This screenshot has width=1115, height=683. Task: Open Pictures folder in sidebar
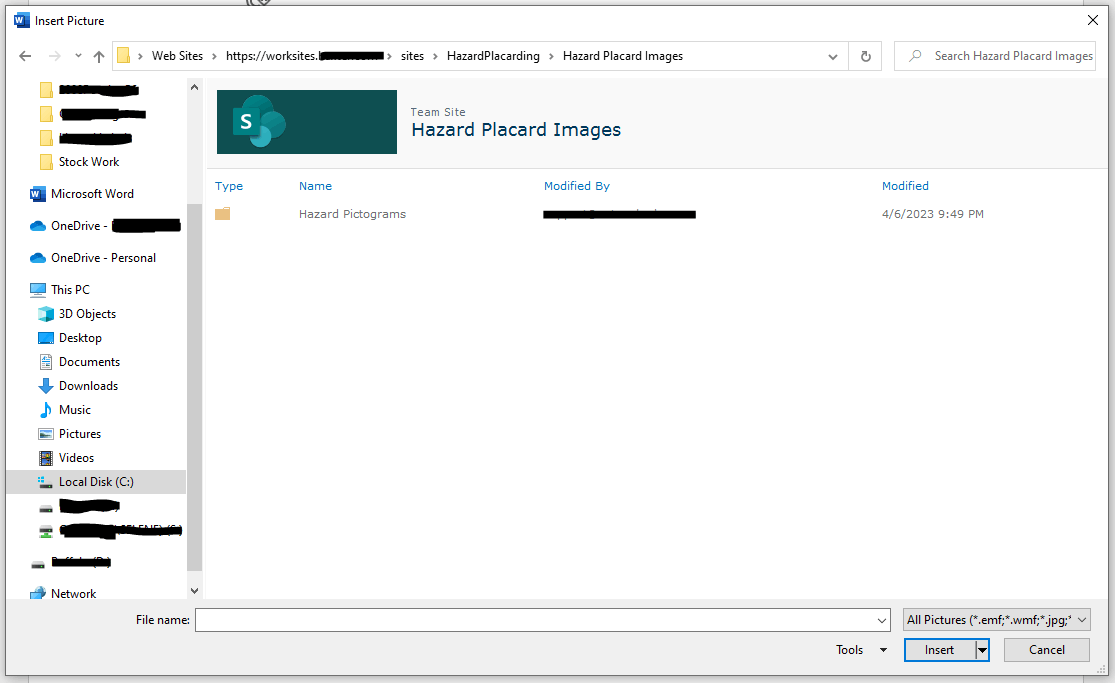coord(80,435)
